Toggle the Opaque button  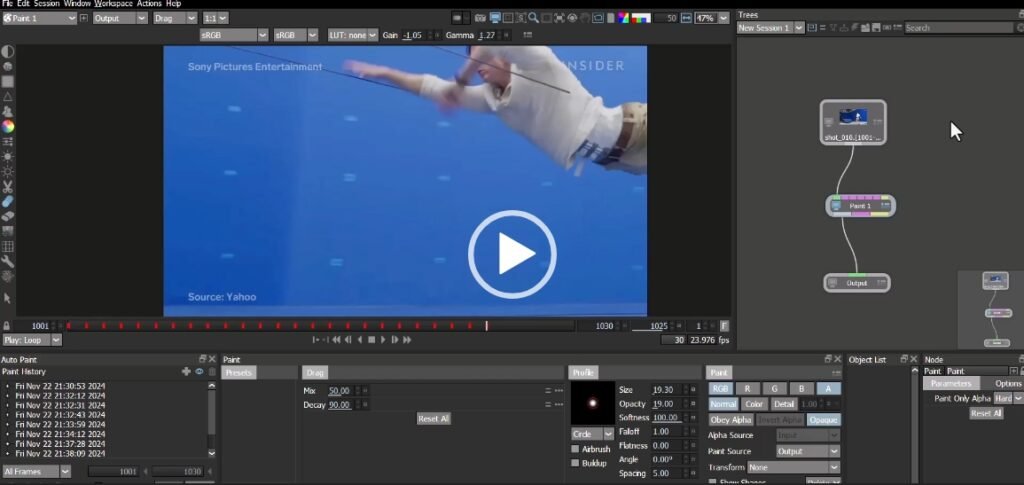(824, 420)
